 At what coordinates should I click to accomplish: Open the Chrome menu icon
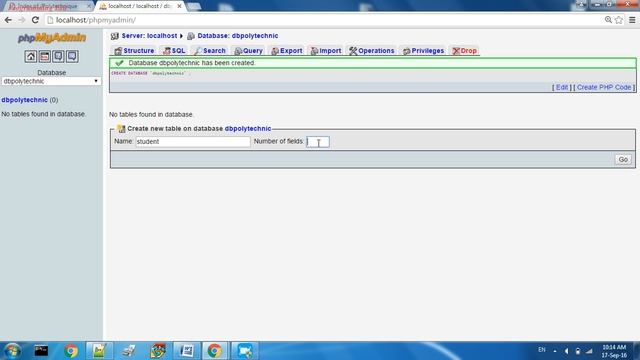tap(632, 20)
